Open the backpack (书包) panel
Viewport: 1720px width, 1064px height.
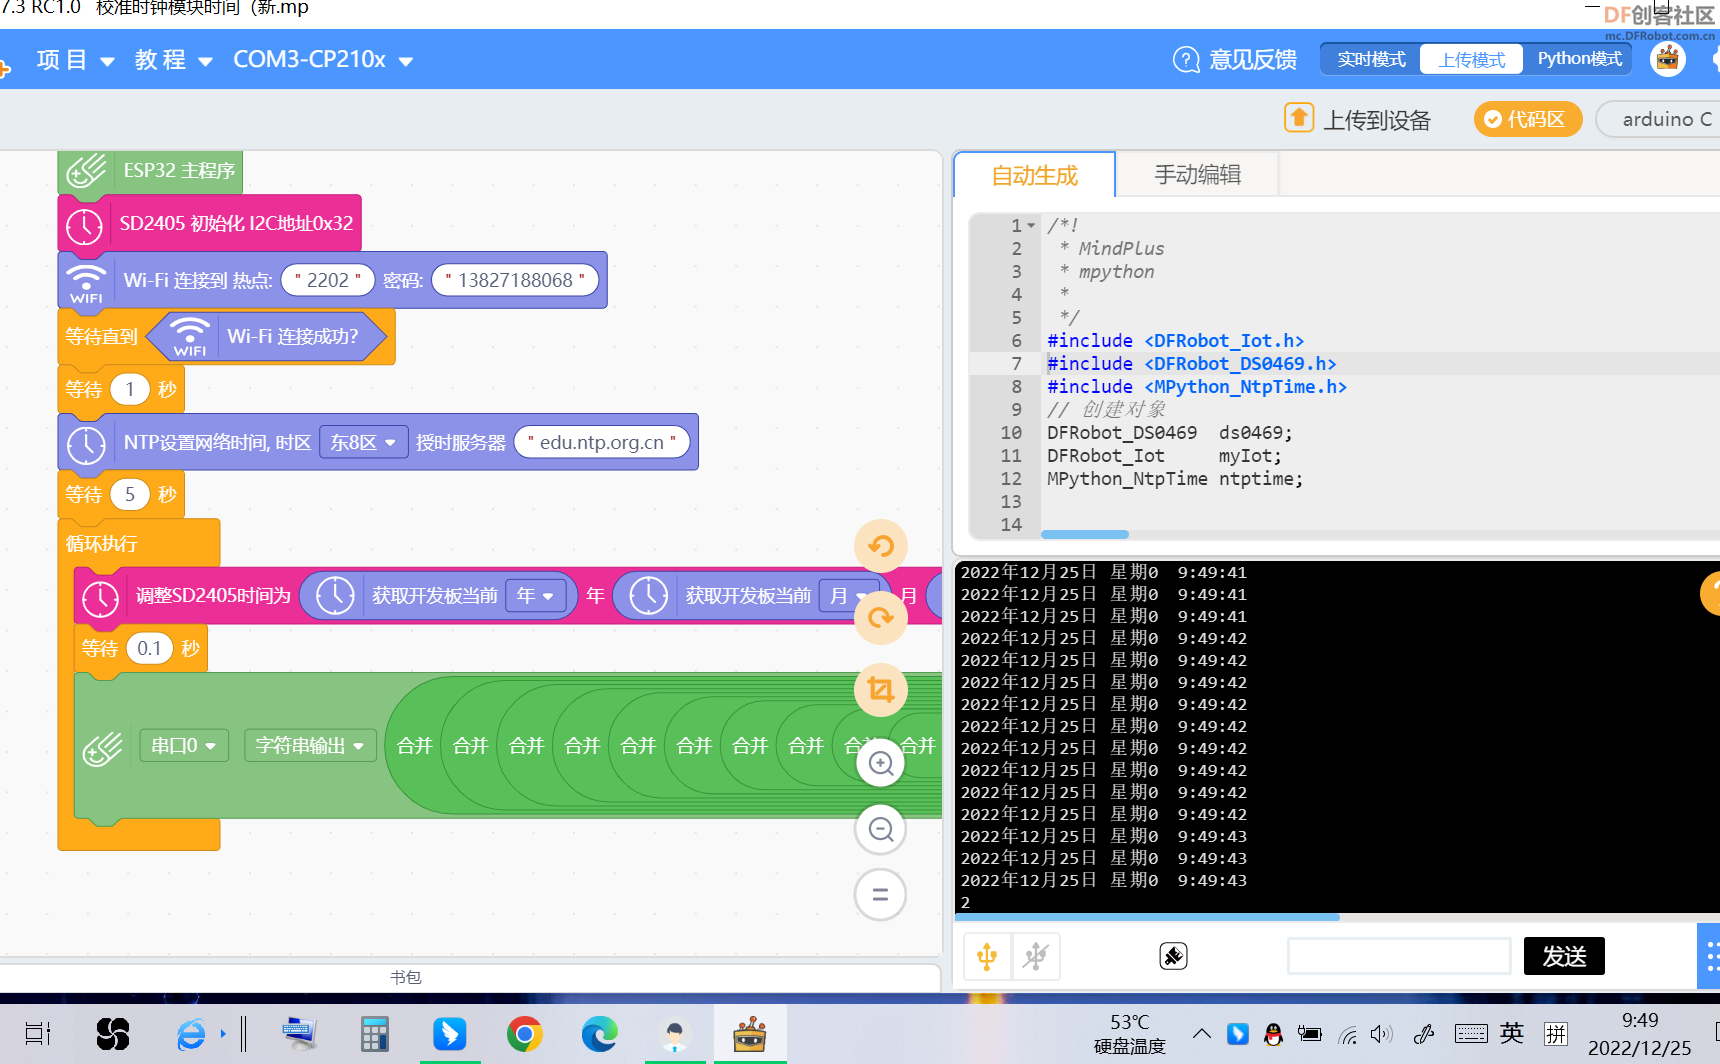[405, 977]
